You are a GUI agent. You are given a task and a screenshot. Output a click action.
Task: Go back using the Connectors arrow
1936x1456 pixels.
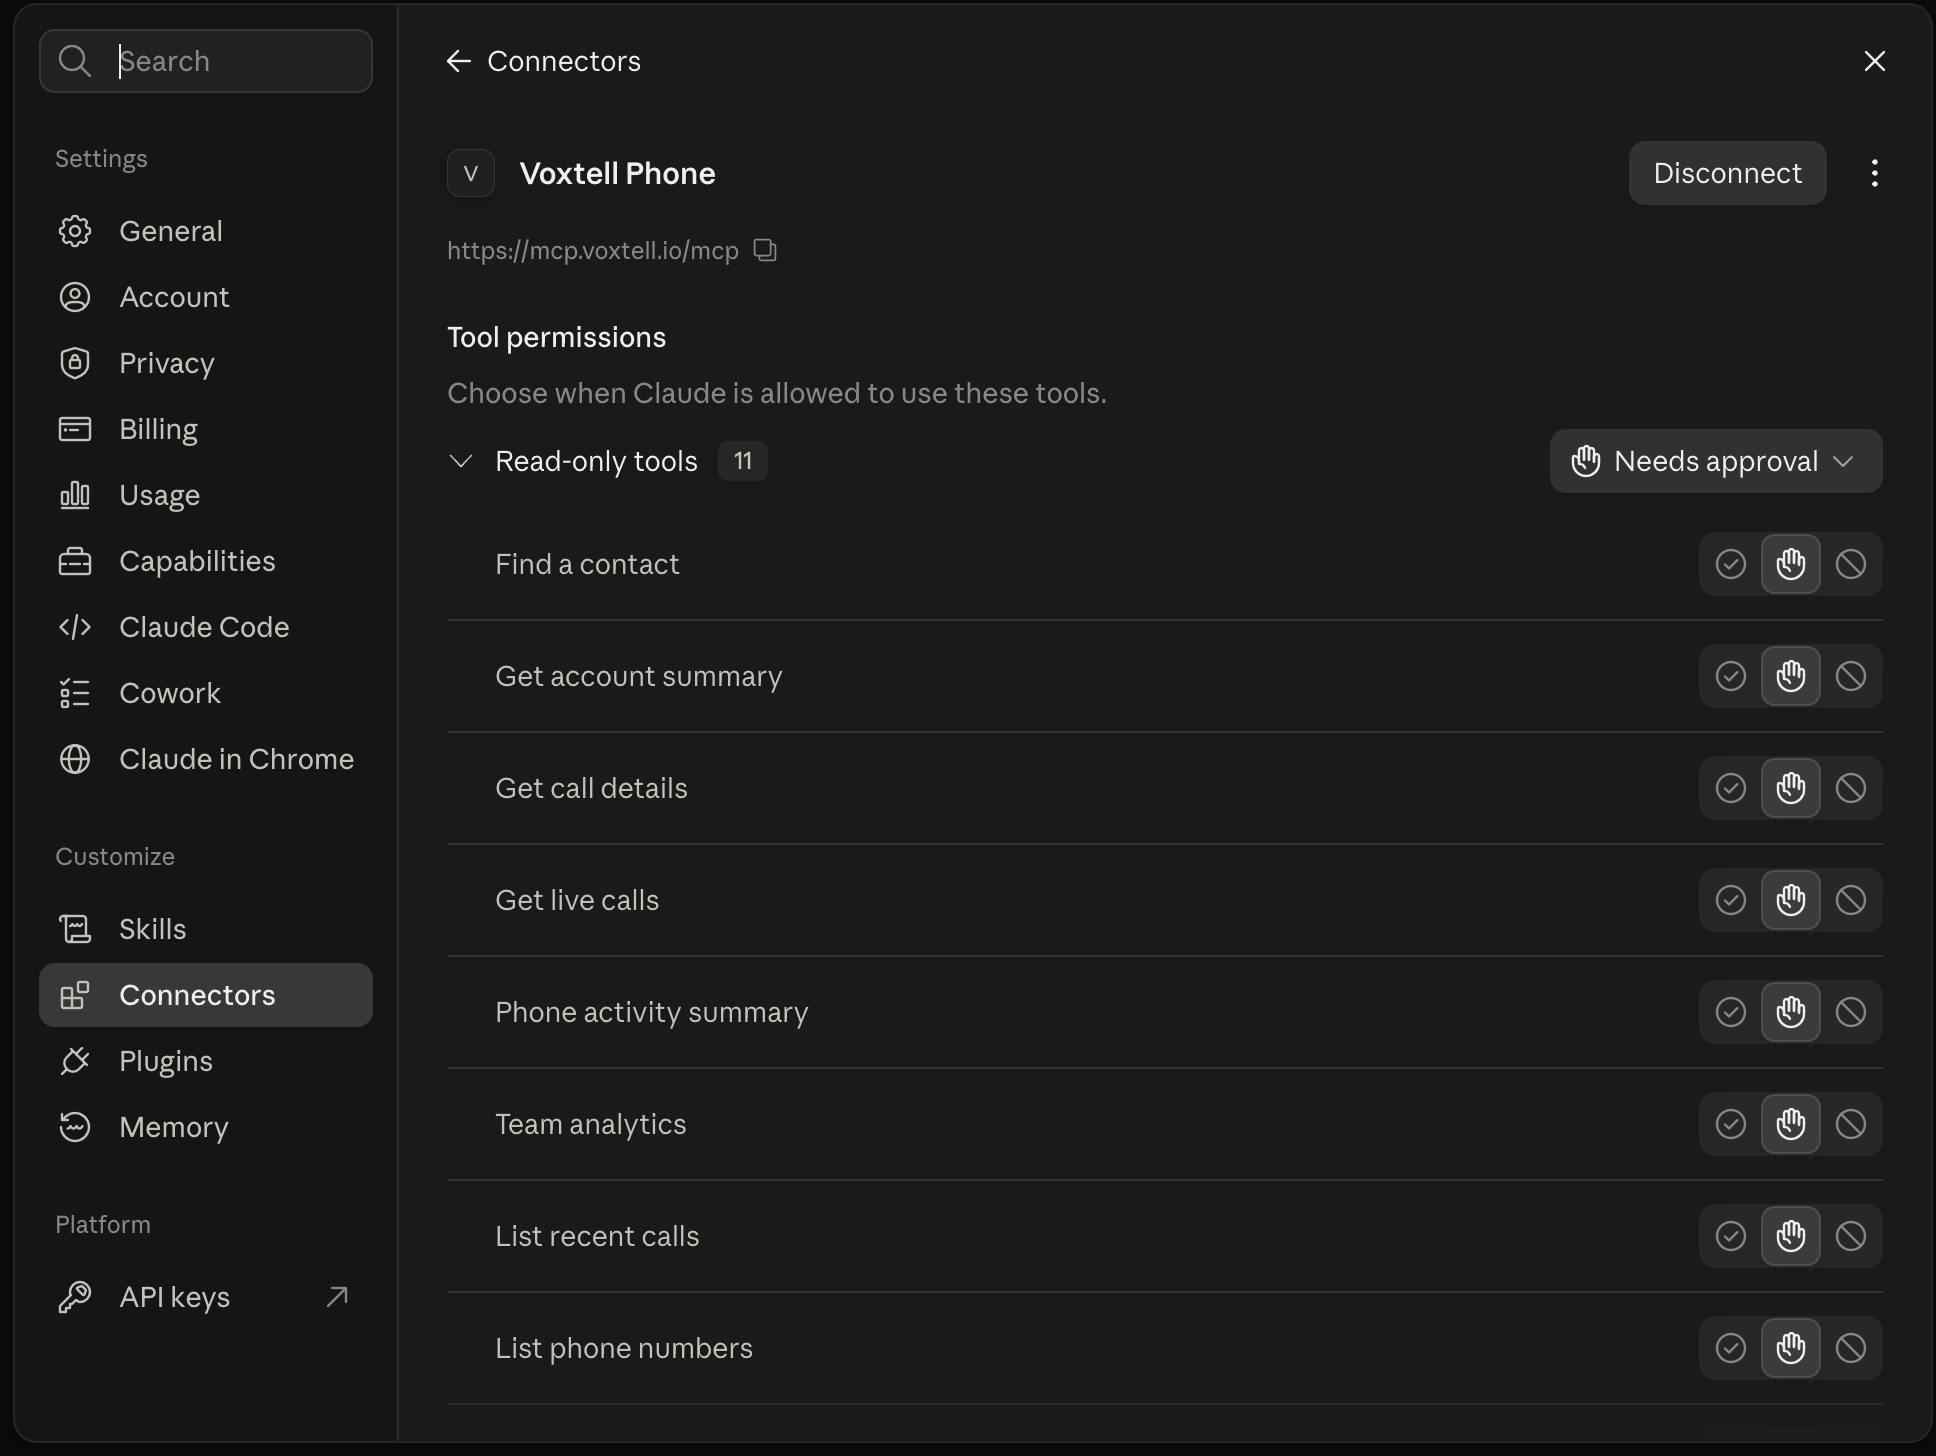tap(458, 61)
